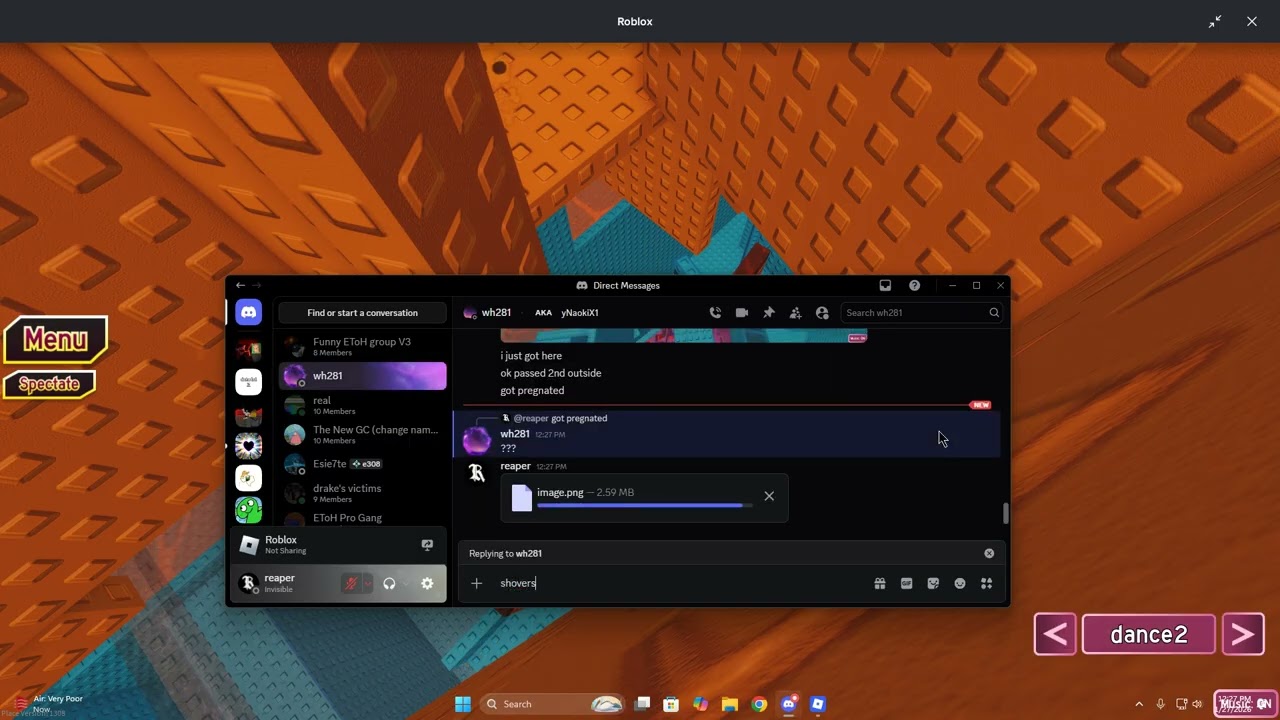Open the emoji picker

(x=960, y=583)
